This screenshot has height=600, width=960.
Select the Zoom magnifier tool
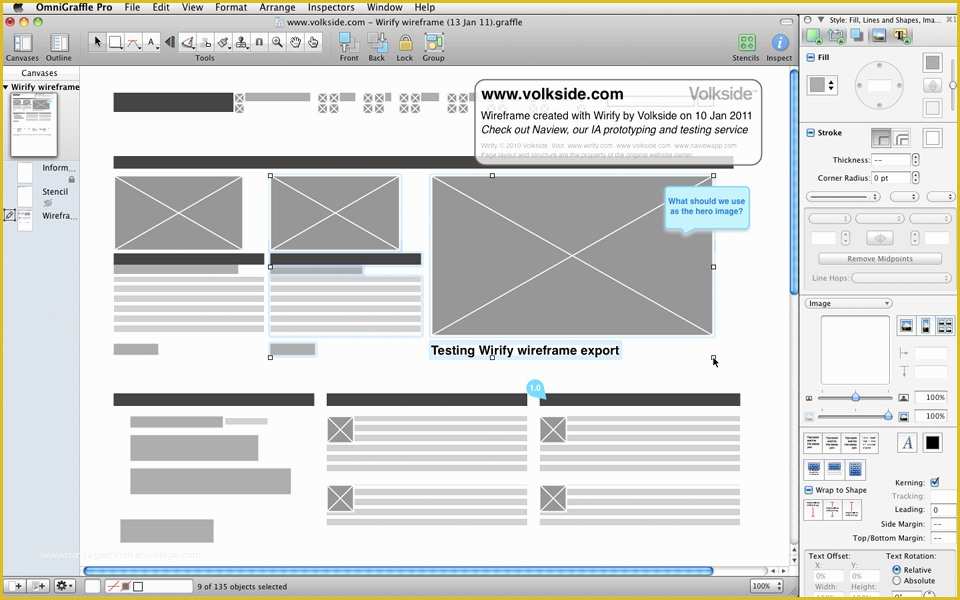point(277,42)
